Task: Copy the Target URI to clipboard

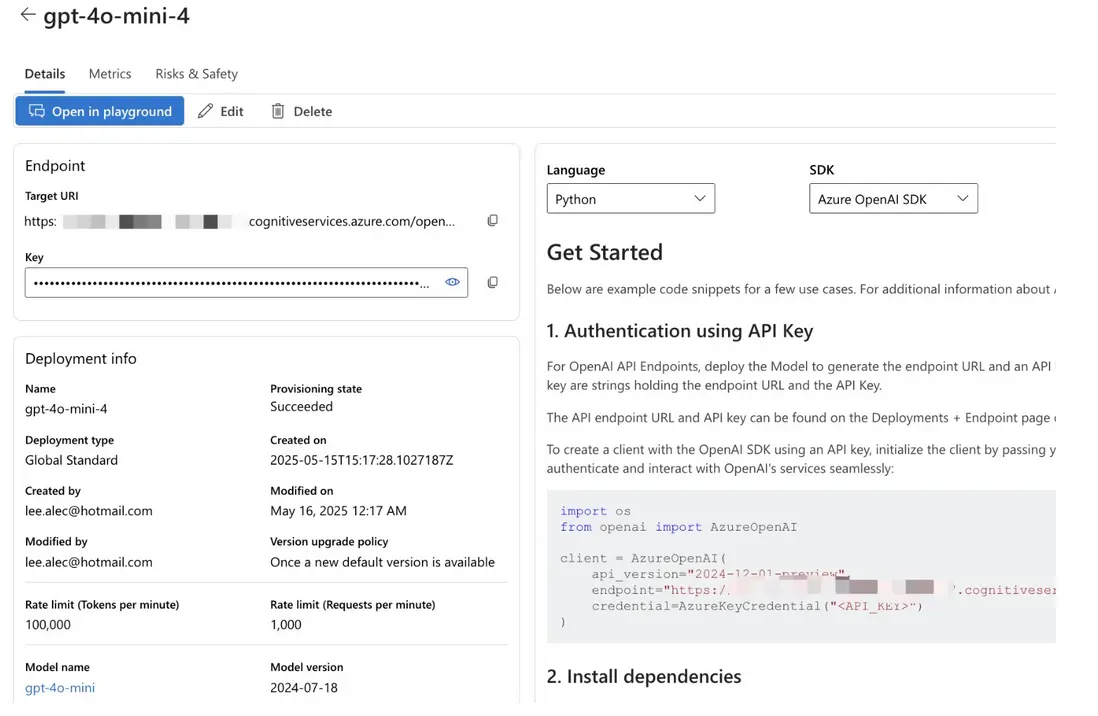Action: click(x=492, y=221)
